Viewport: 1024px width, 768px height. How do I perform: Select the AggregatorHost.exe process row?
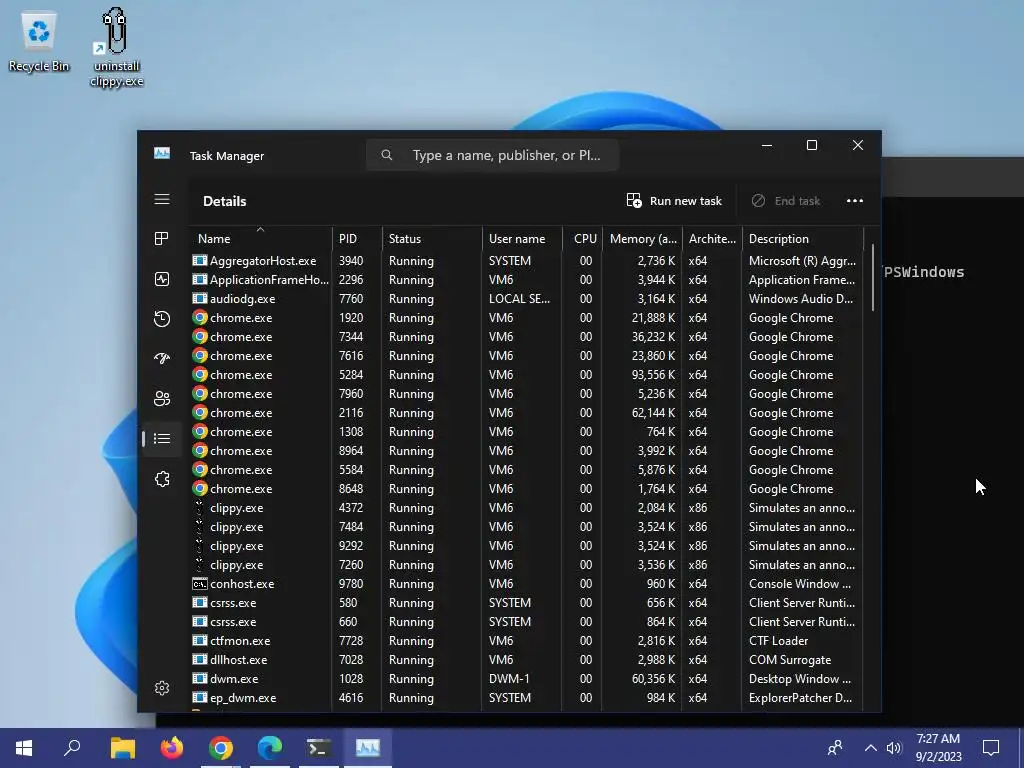526,261
